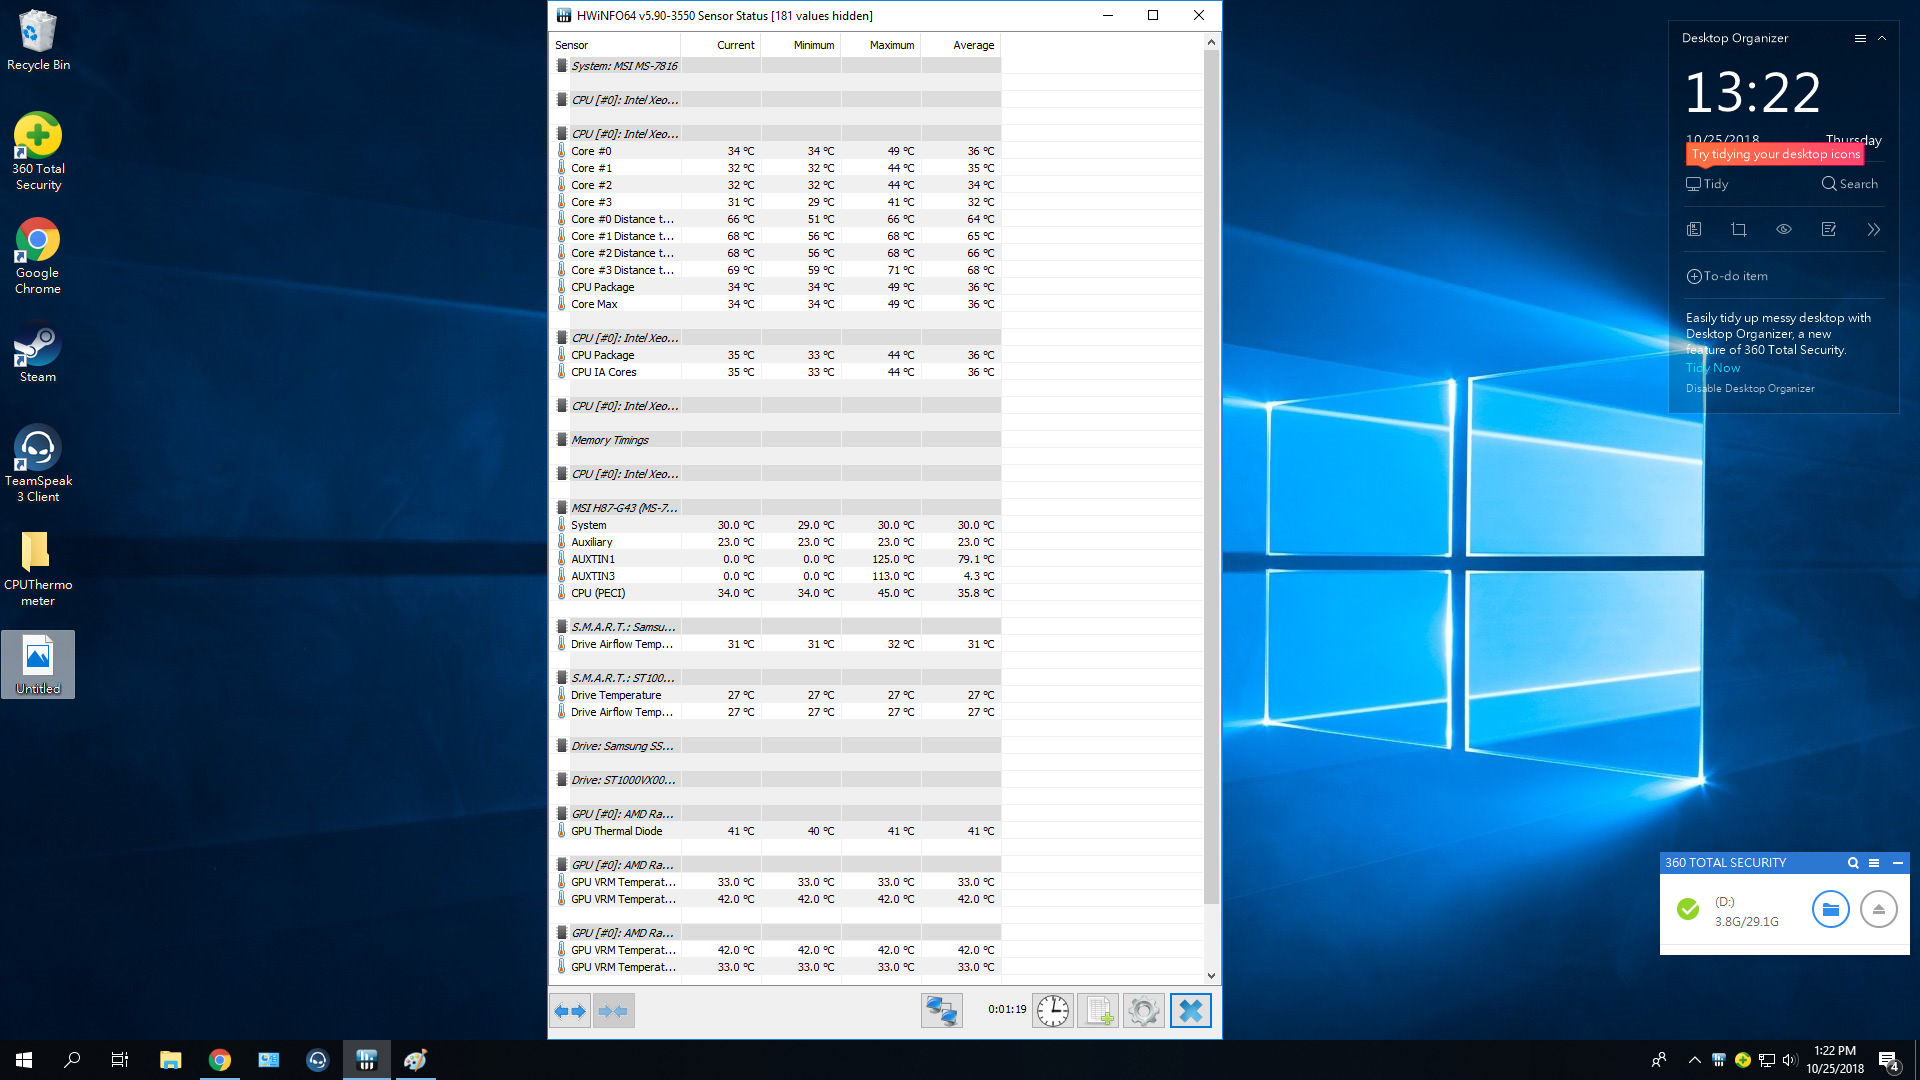This screenshot has width=1920, height=1080.
Task: Eject the D: drive in 360 widget
Action: pos(1878,909)
